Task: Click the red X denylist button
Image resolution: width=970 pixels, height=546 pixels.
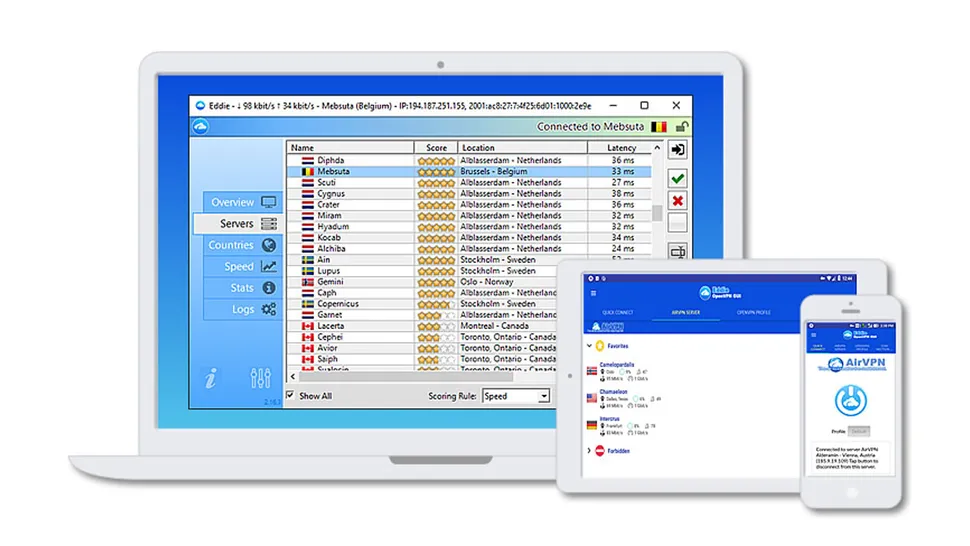Action: coord(677,201)
